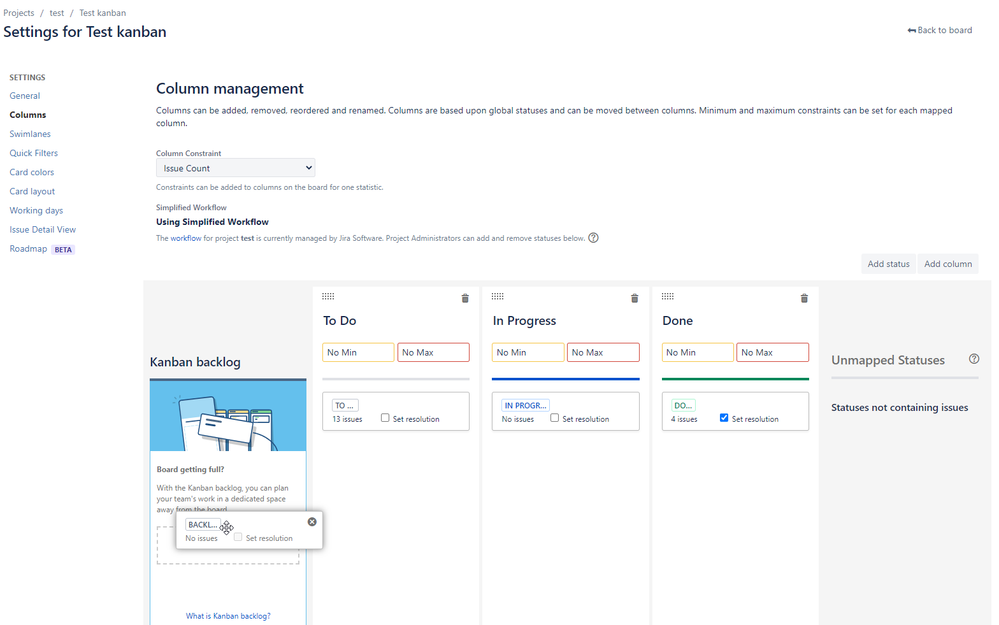Grab the In Progress column drag handle
The height and width of the screenshot is (625, 999).
(498, 296)
